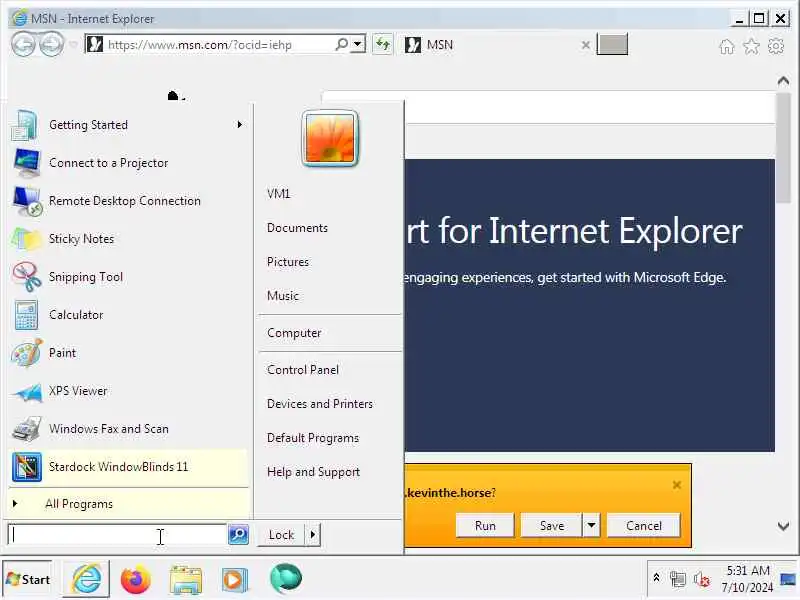Launch the Snipping Tool
The image size is (800, 600).
[x=128, y=277]
